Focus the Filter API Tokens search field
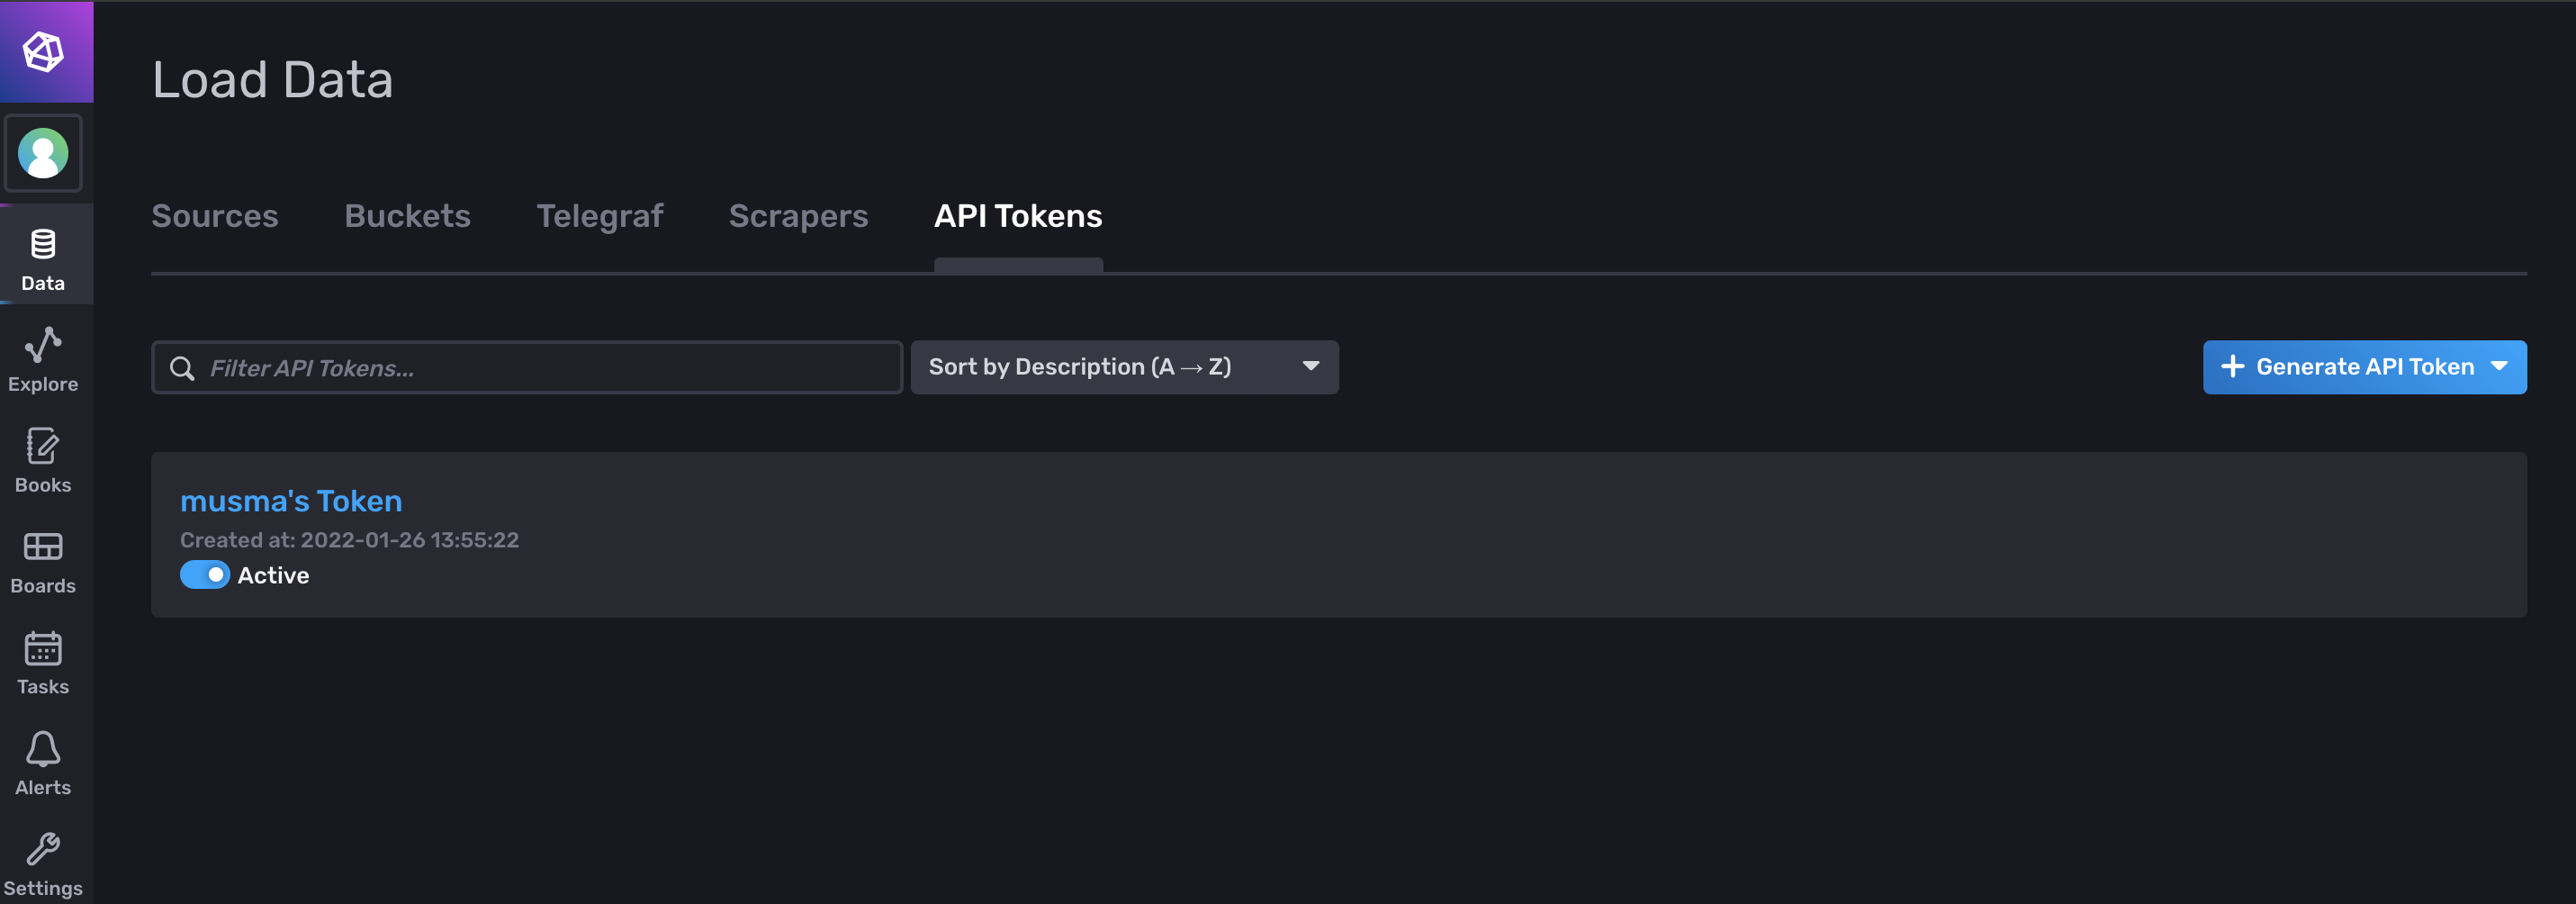 (550, 368)
